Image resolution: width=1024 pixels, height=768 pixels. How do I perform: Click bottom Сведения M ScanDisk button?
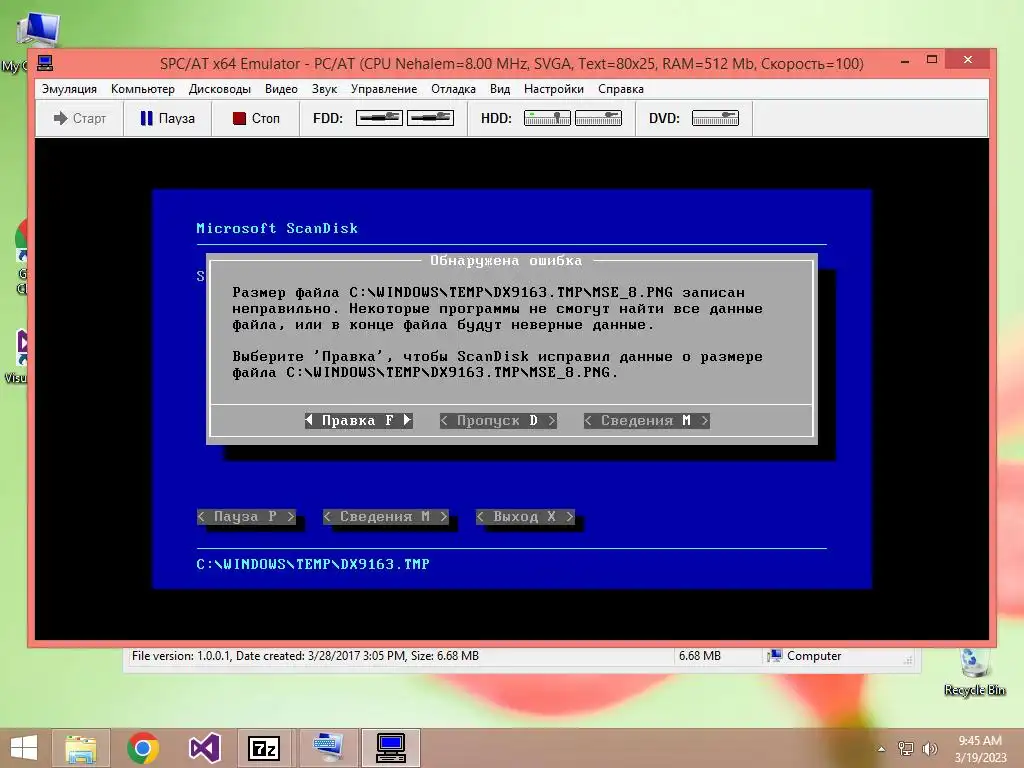[x=386, y=517]
